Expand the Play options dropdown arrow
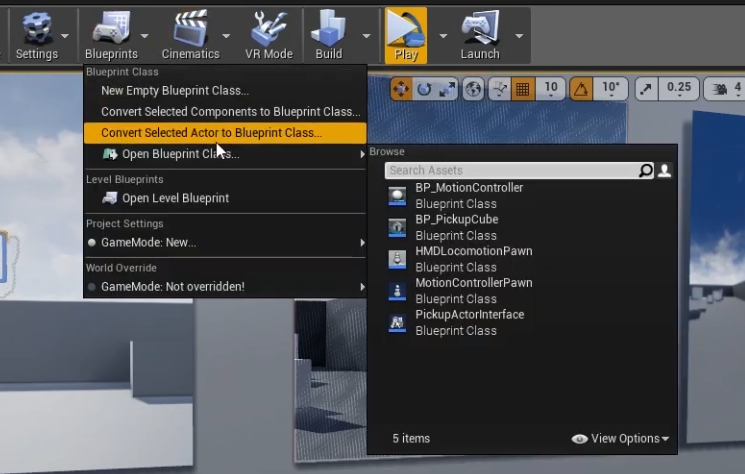The image size is (745, 474). (443, 36)
